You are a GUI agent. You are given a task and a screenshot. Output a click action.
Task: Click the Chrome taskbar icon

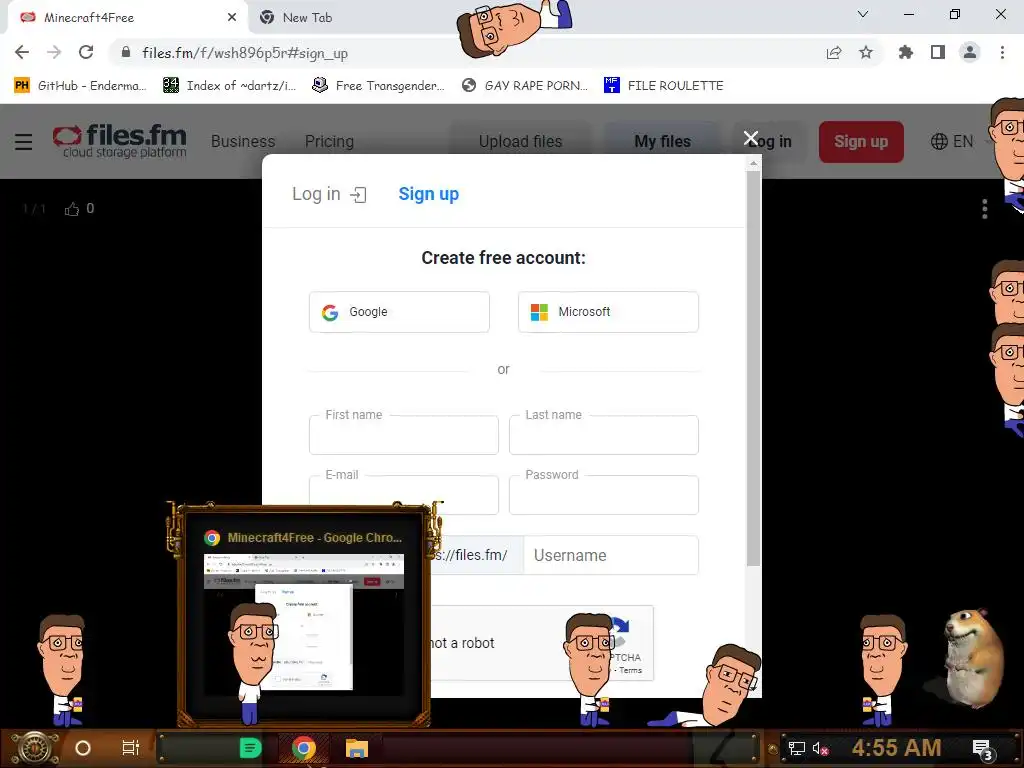pyautogui.click(x=304, y=748)
